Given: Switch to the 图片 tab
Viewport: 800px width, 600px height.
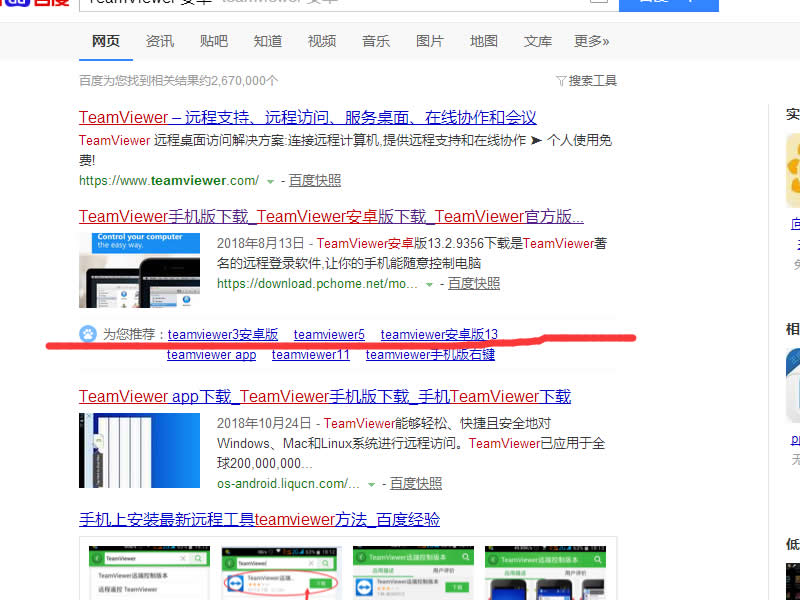Looking at the screenshot, I should (430, 41).
